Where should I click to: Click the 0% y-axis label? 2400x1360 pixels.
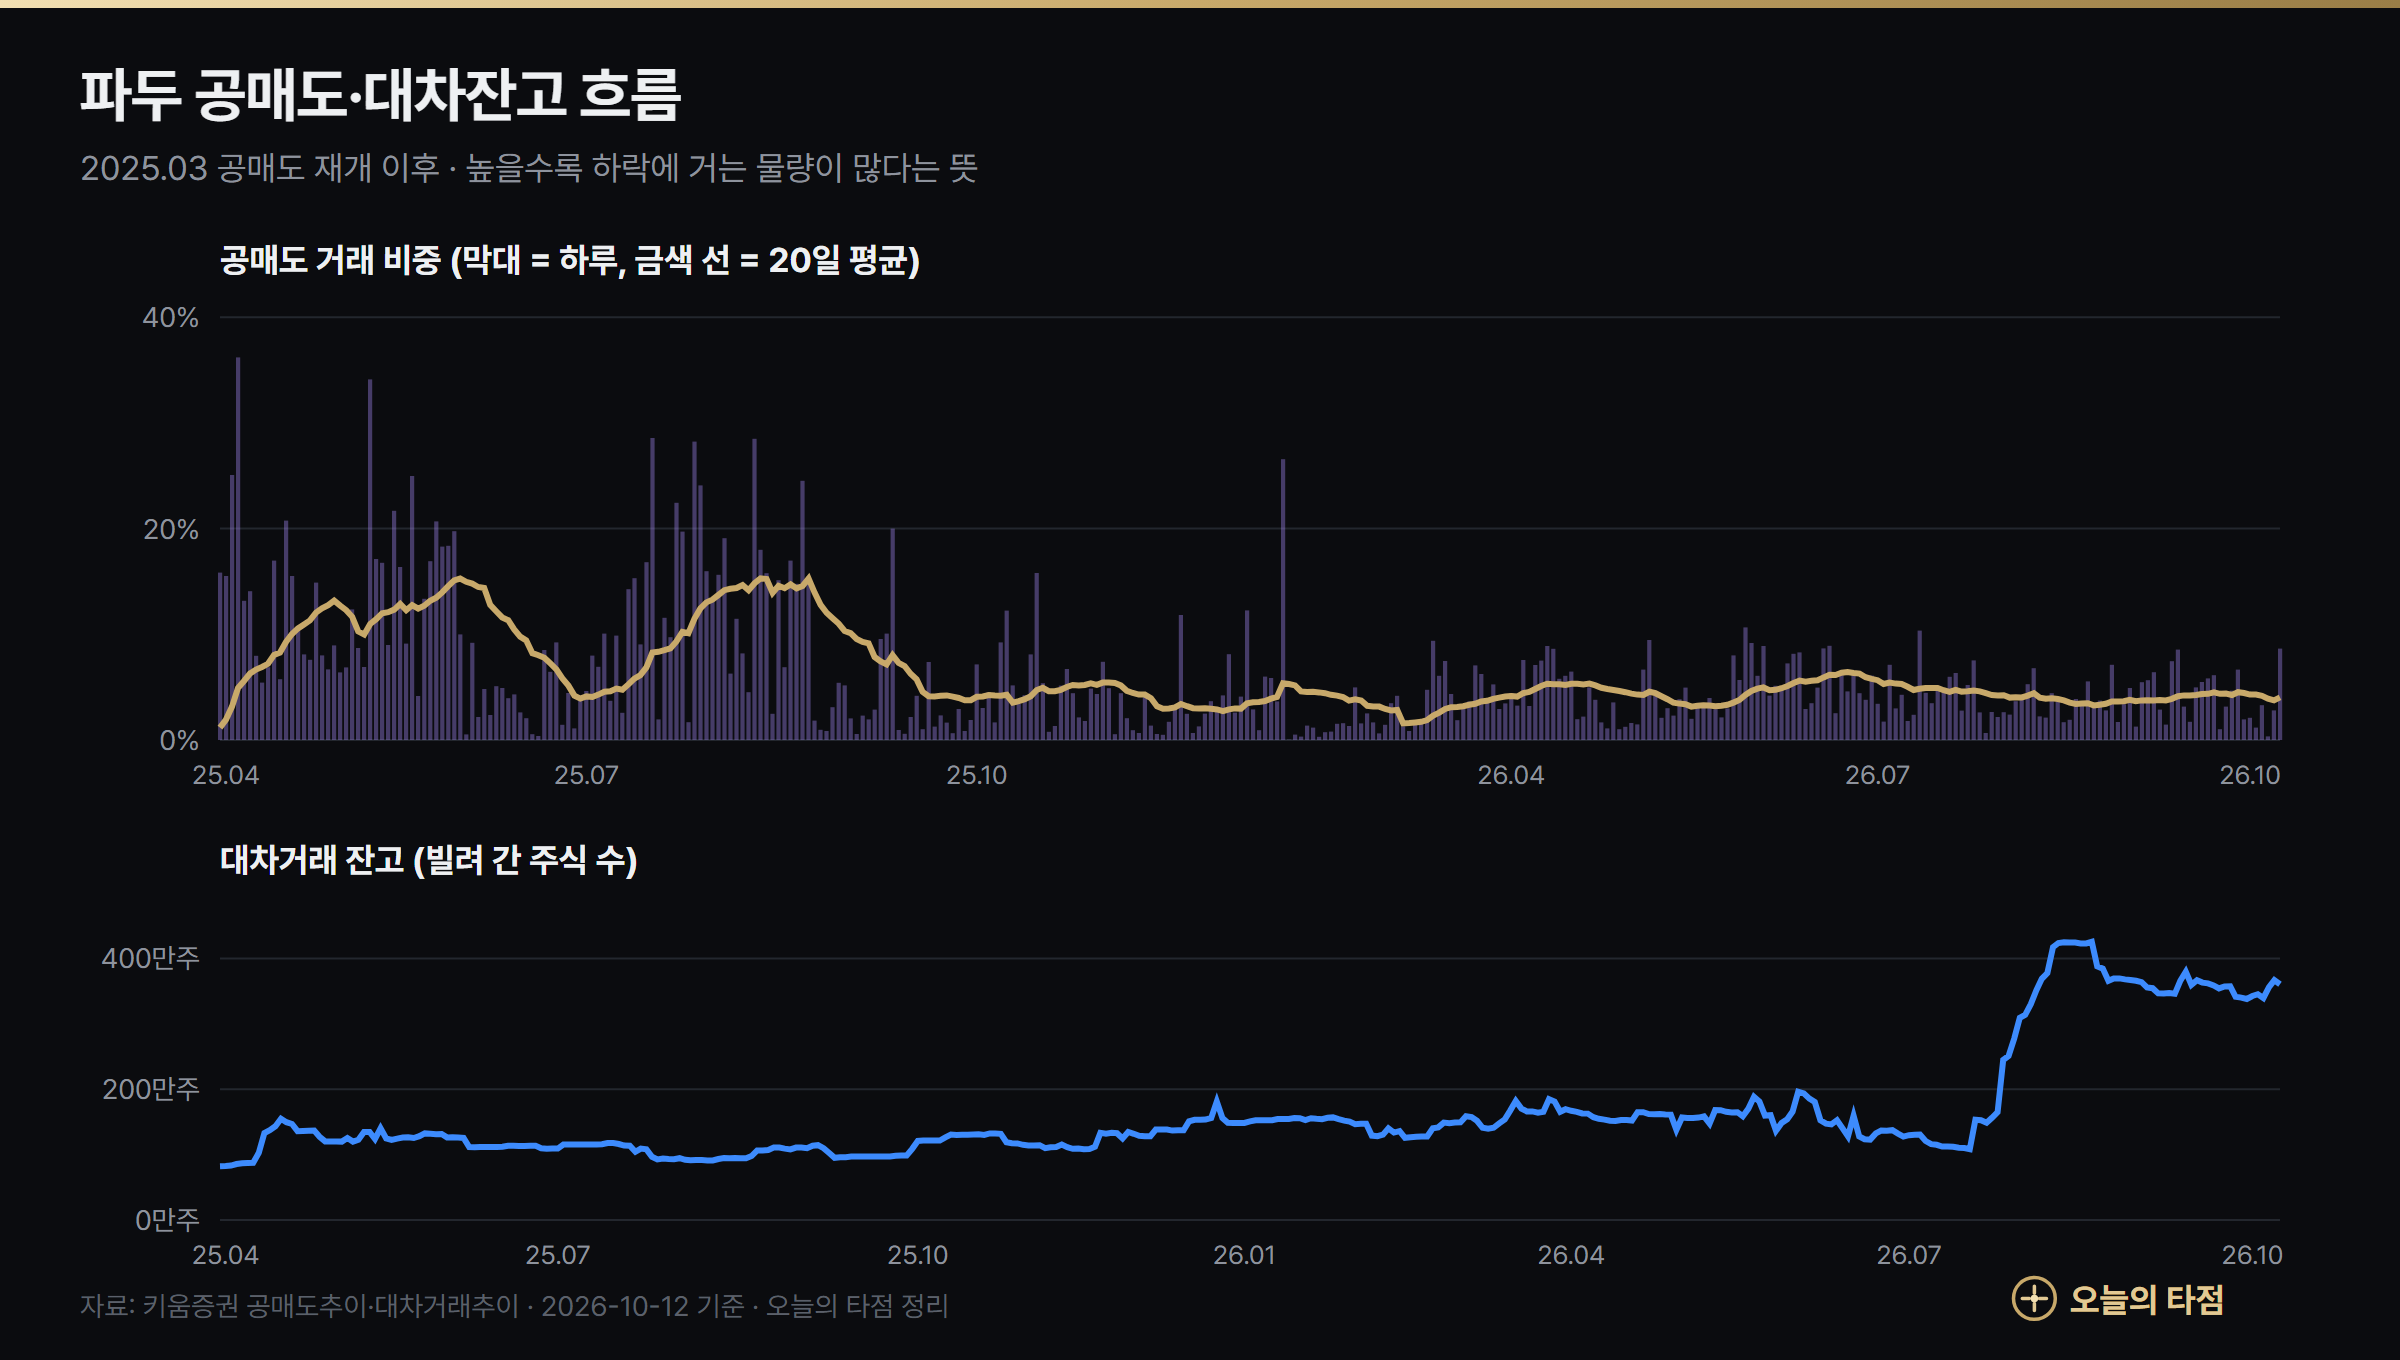[x=179, y=740]
